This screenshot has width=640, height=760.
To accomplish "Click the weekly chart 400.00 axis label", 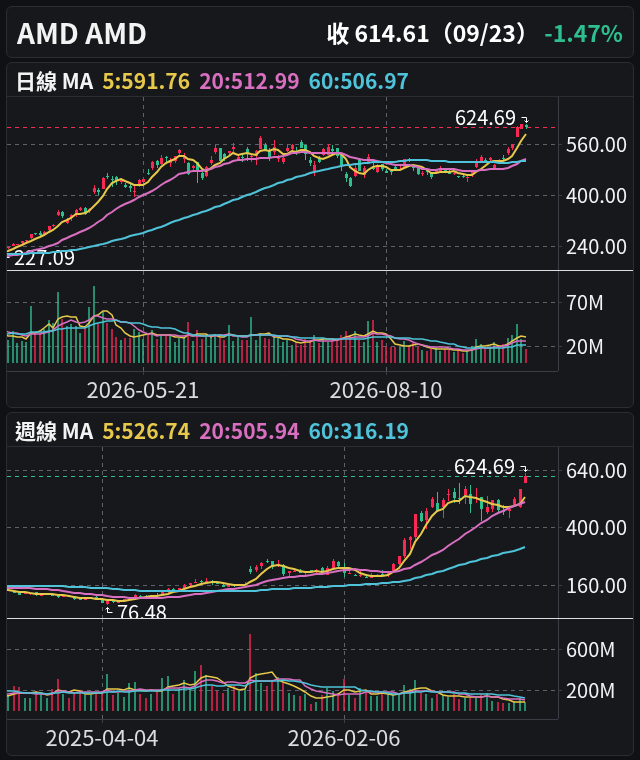I will (x=596, y=528).
